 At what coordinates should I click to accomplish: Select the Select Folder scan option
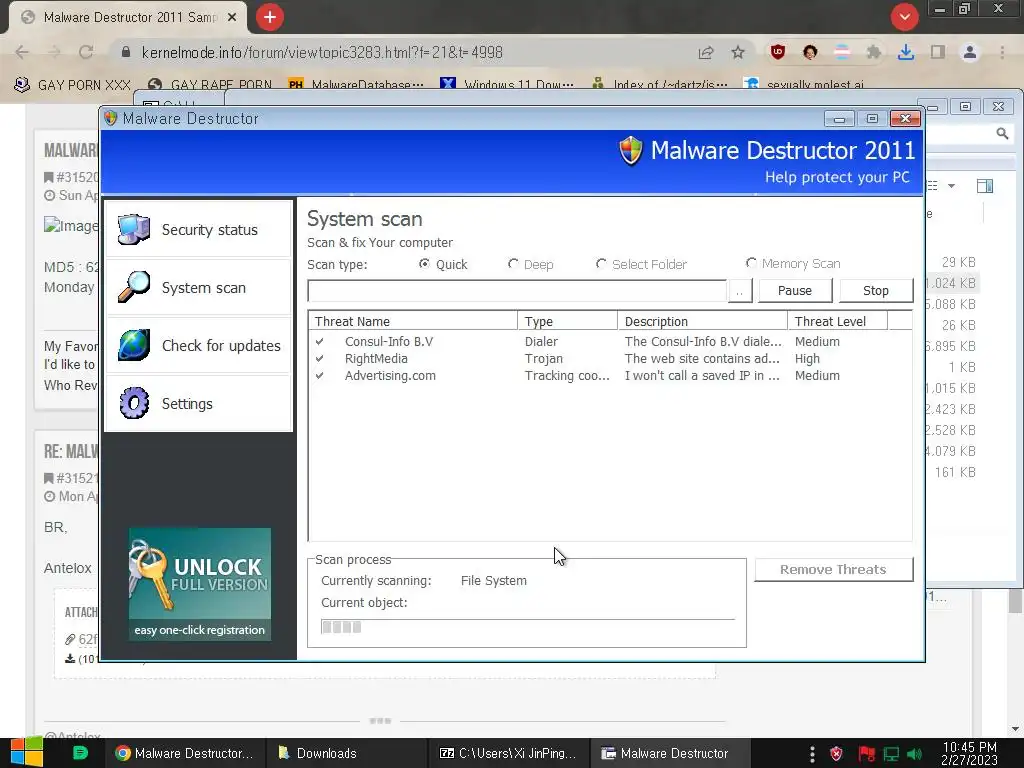[641, 264]
